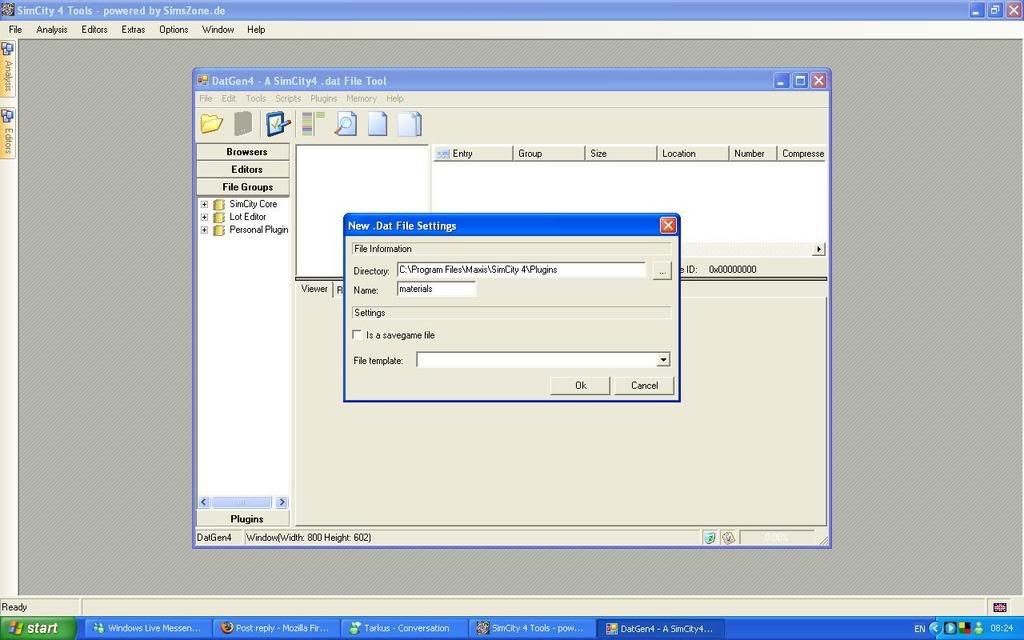Image resolution: width=1024 pixels, height=640 pixels.
Task: Expand the Lot Editor tree node
Action: tap(204, 217)
